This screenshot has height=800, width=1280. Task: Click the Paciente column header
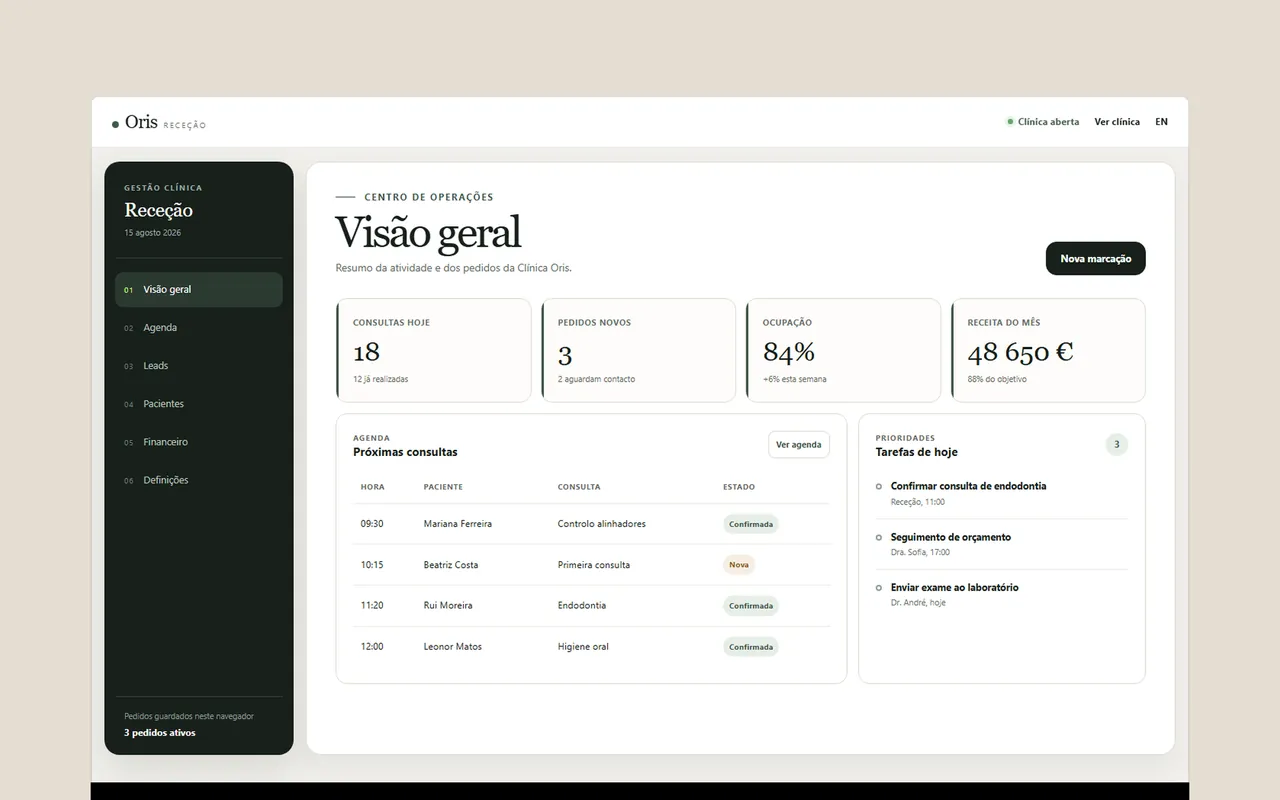click(x=443, y=487)
